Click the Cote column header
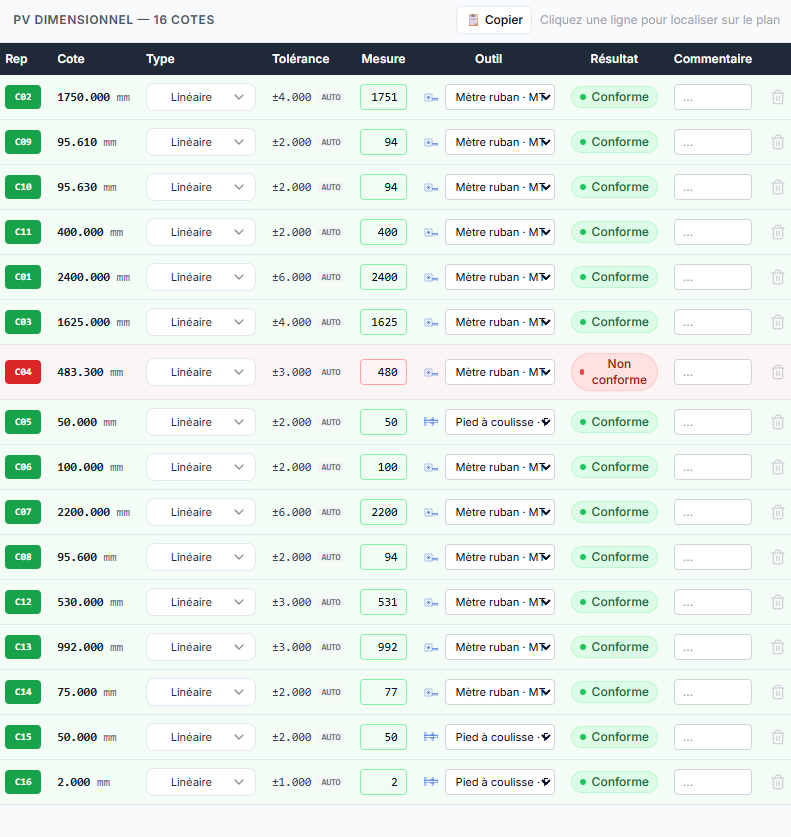Screen dimensions: 791x837 point(71,59)
